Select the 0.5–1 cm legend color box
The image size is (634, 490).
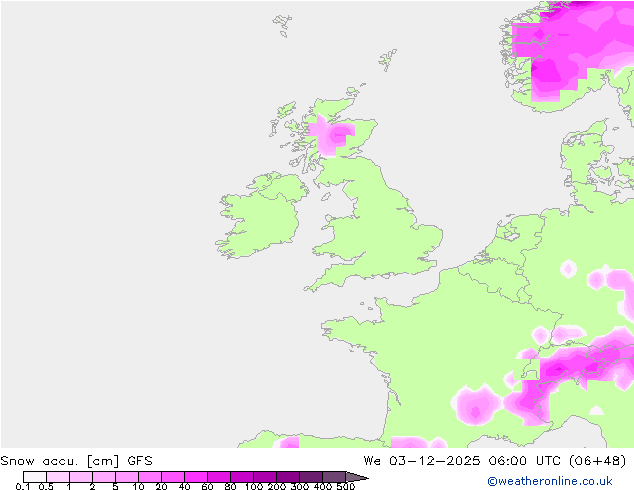[58, 477]
